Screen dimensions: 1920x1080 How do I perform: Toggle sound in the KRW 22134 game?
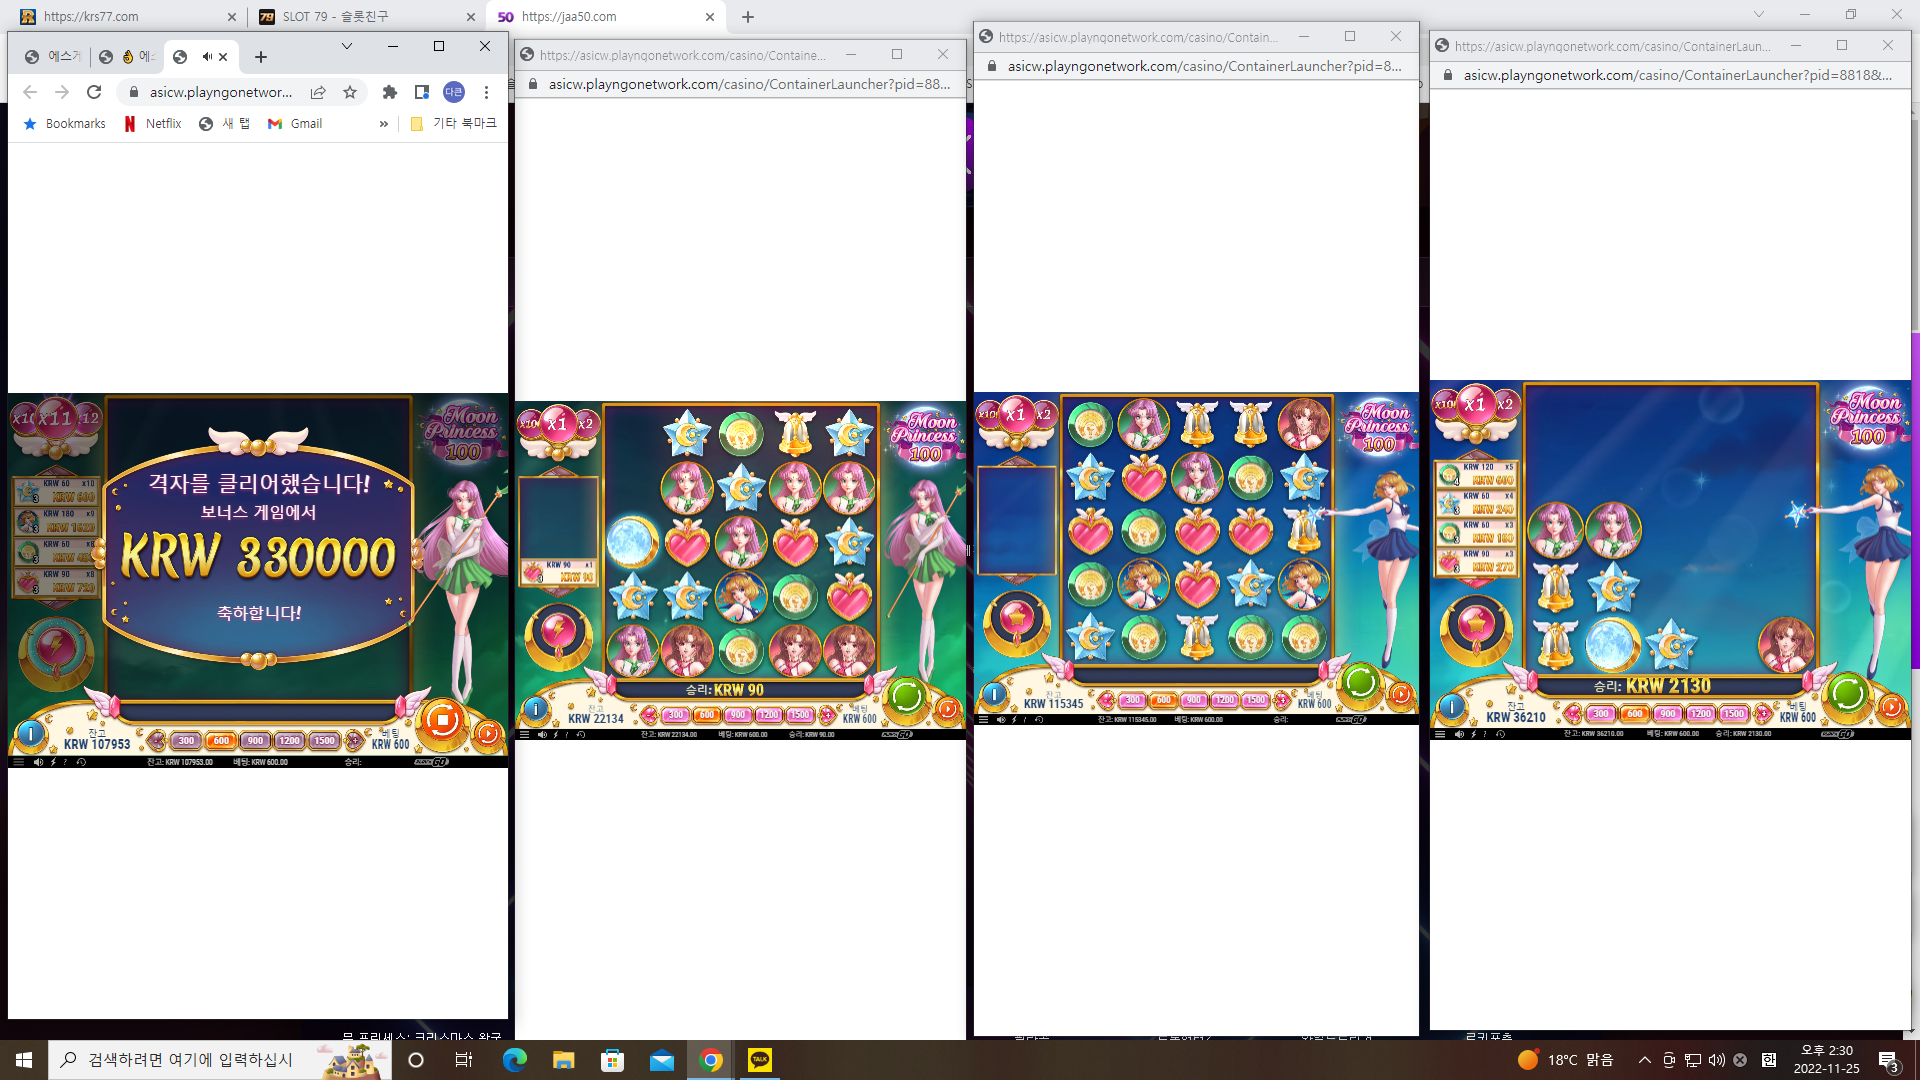[x=542, y=735]
